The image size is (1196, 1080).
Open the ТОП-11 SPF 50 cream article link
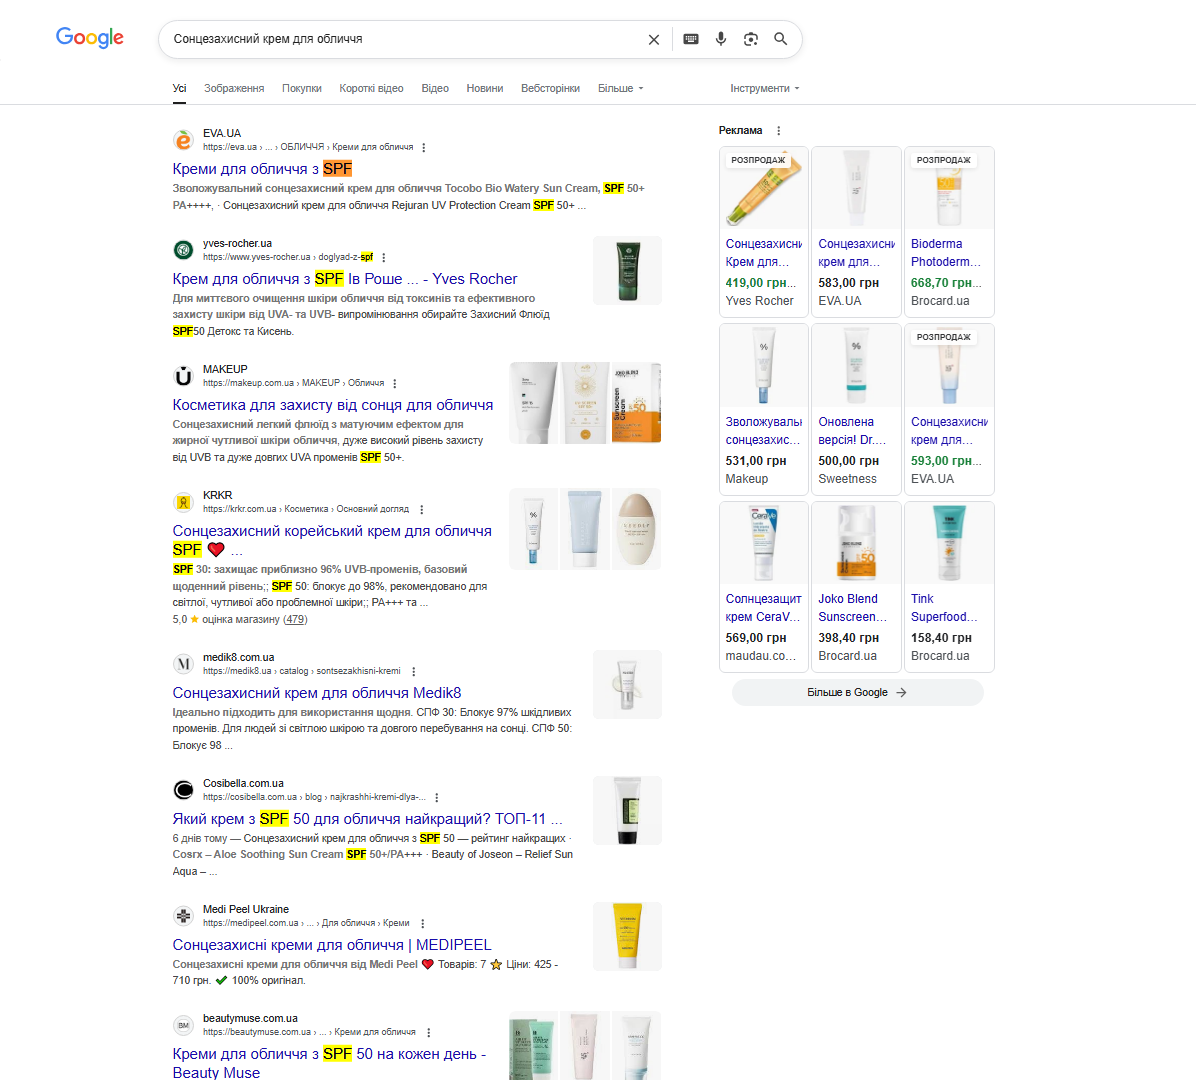click(368, 819)
